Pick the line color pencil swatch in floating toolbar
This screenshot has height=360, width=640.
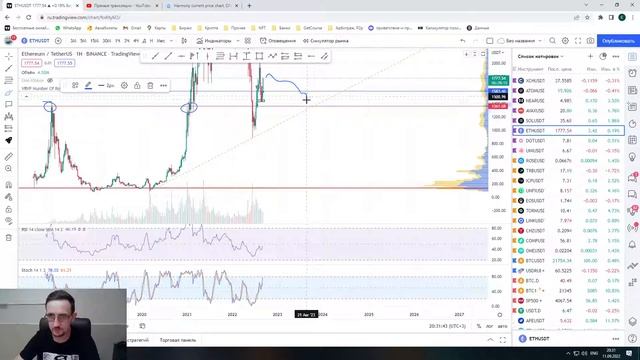click(x=88, y=85)
